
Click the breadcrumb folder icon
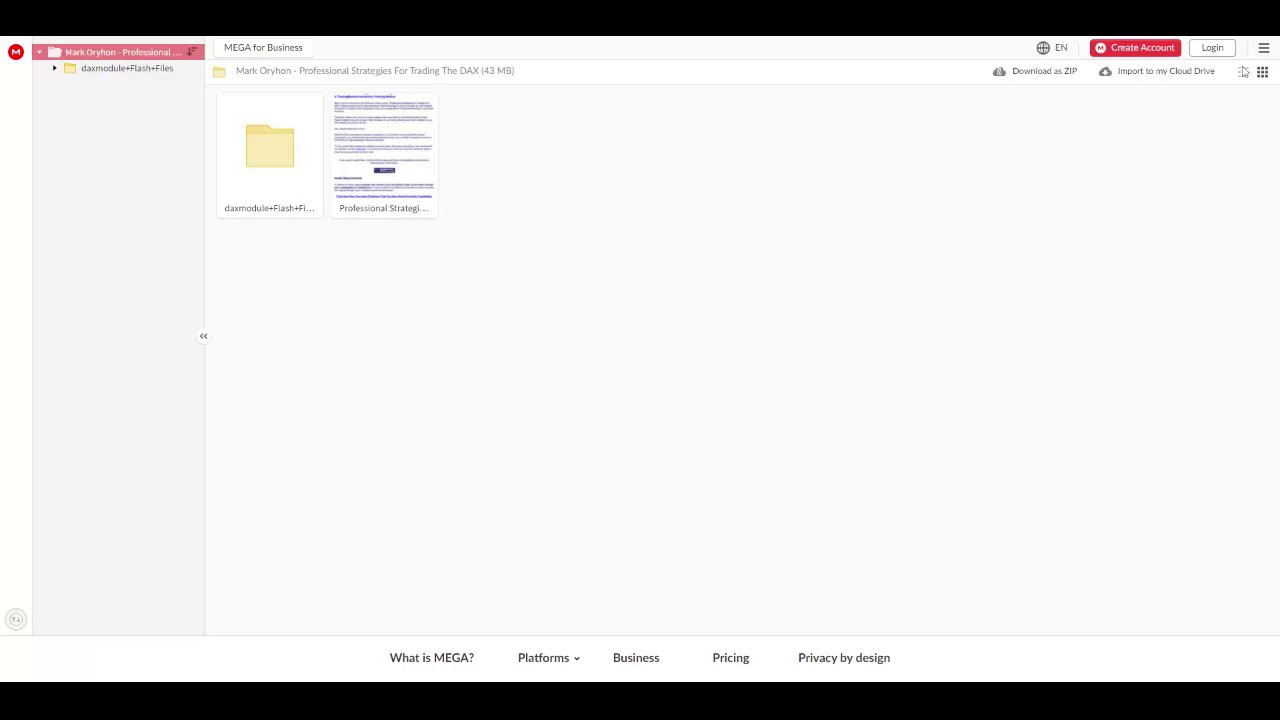[219, 72]
